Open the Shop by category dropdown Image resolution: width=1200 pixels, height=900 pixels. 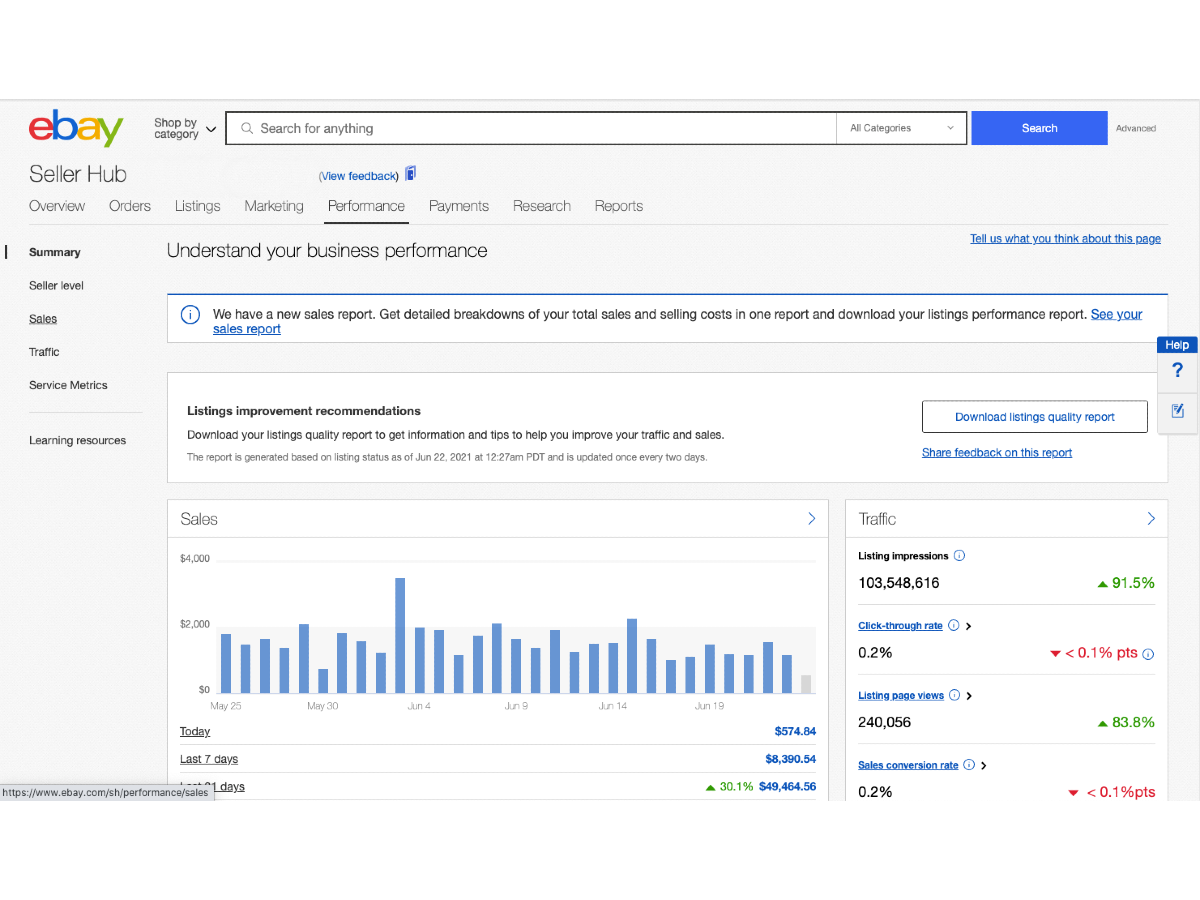coord(185,129)
